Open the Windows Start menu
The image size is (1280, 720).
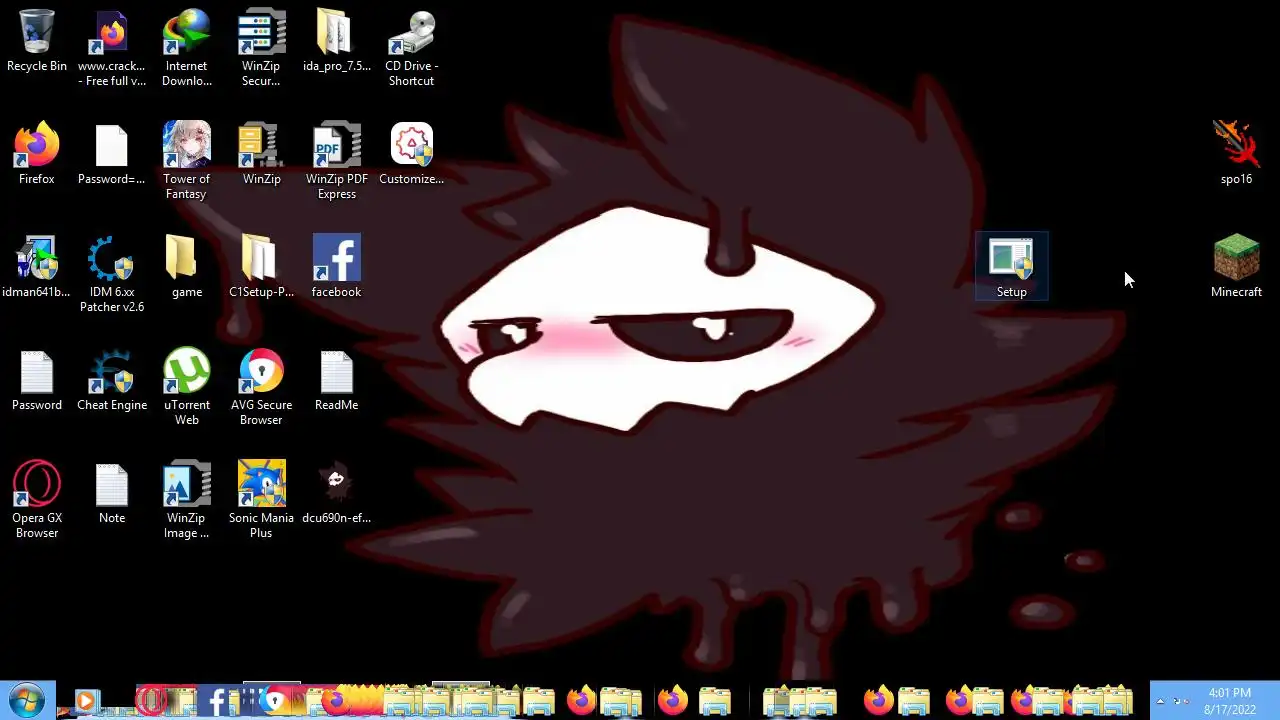(x=26, y=700)
